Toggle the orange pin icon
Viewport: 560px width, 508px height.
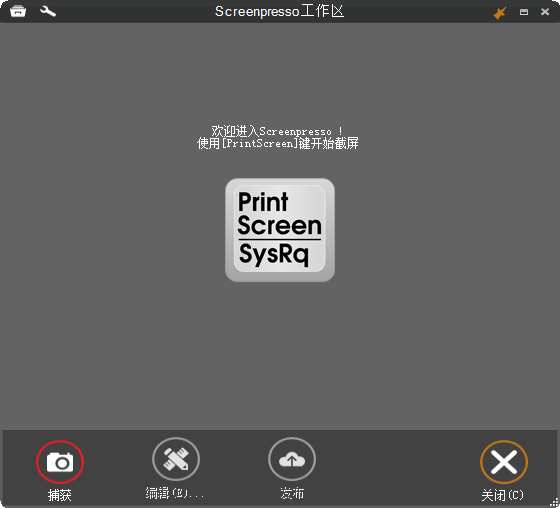coord(500,13)
